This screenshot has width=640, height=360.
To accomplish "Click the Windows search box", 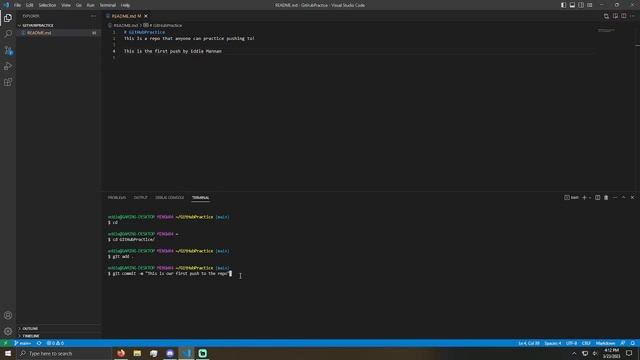I will [x=64, y=353].
